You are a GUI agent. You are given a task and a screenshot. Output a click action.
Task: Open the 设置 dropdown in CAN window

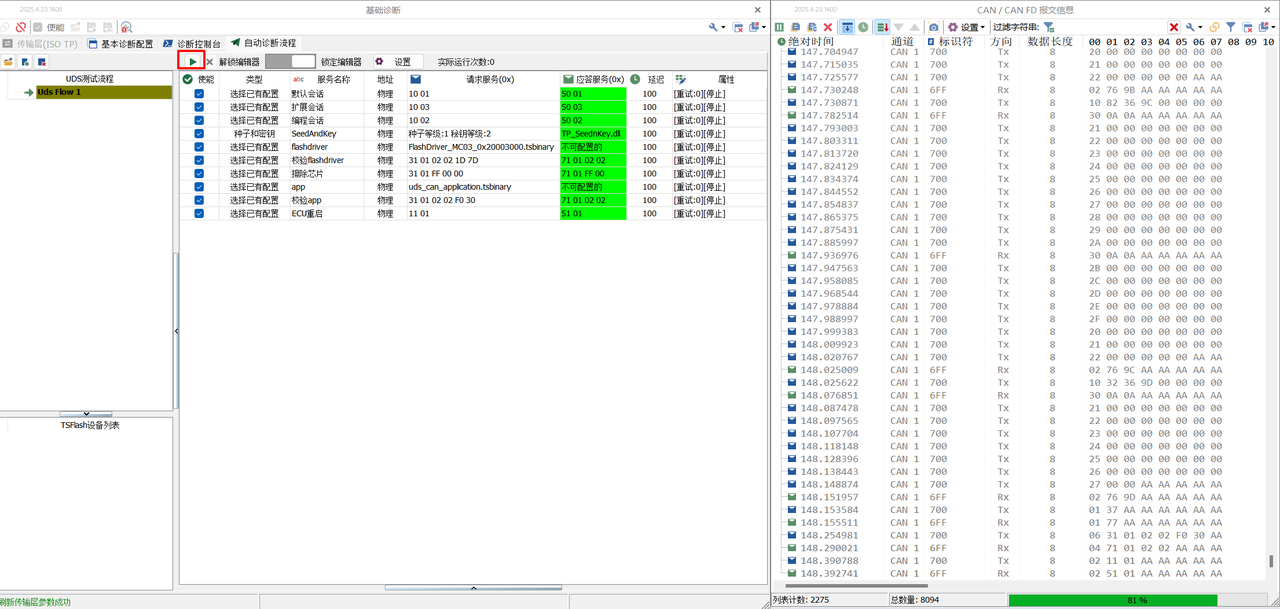966,27
